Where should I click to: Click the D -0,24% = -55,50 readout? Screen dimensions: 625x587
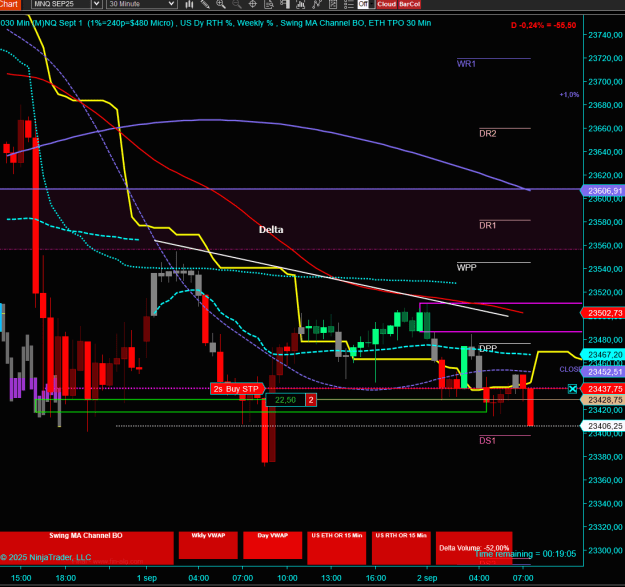click(x=544, y=25)
